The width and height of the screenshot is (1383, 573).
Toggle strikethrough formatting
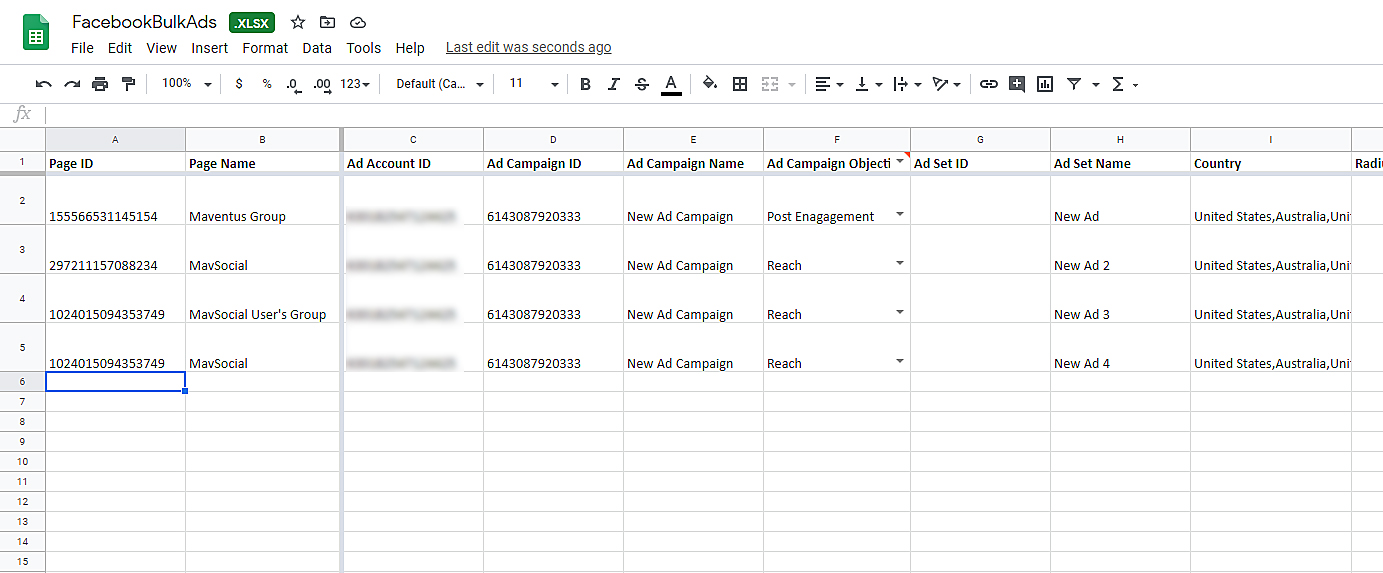[642, 84]
